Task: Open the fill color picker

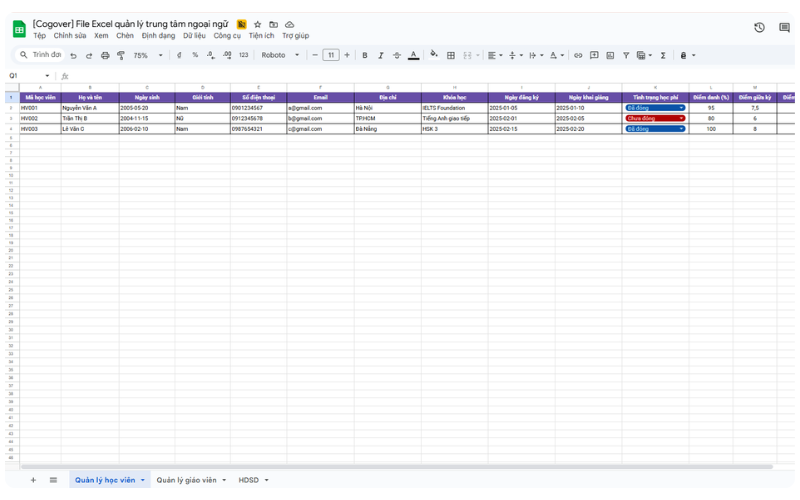Action: [434, 56]
